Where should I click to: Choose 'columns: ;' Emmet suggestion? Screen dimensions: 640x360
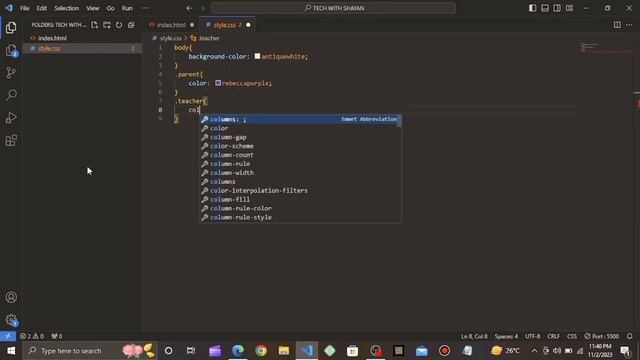coord(300,119)
